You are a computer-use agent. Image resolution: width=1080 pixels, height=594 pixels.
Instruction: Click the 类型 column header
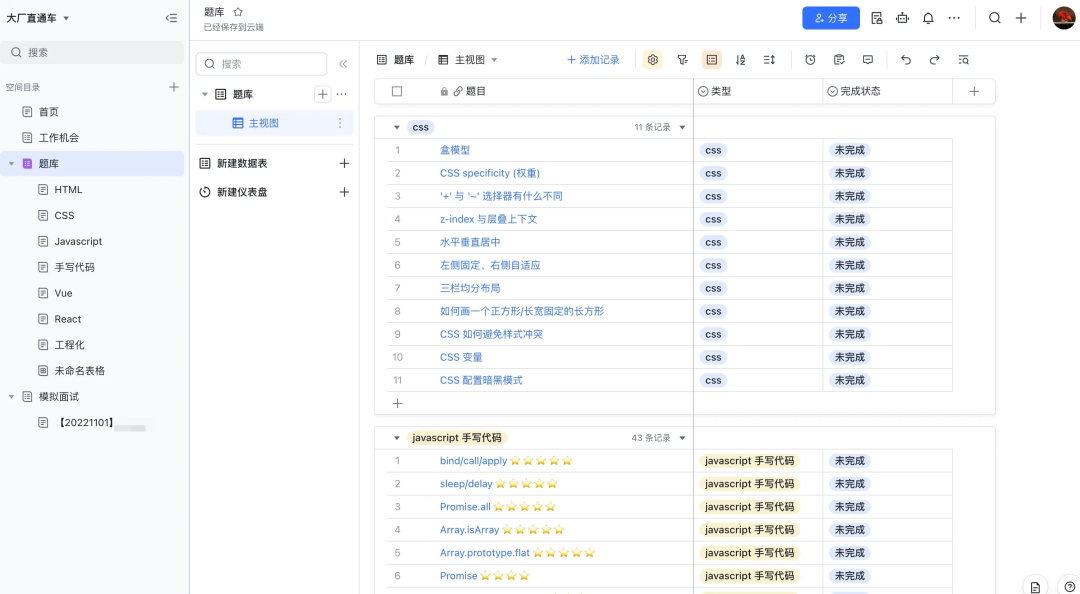click(758, 91)
